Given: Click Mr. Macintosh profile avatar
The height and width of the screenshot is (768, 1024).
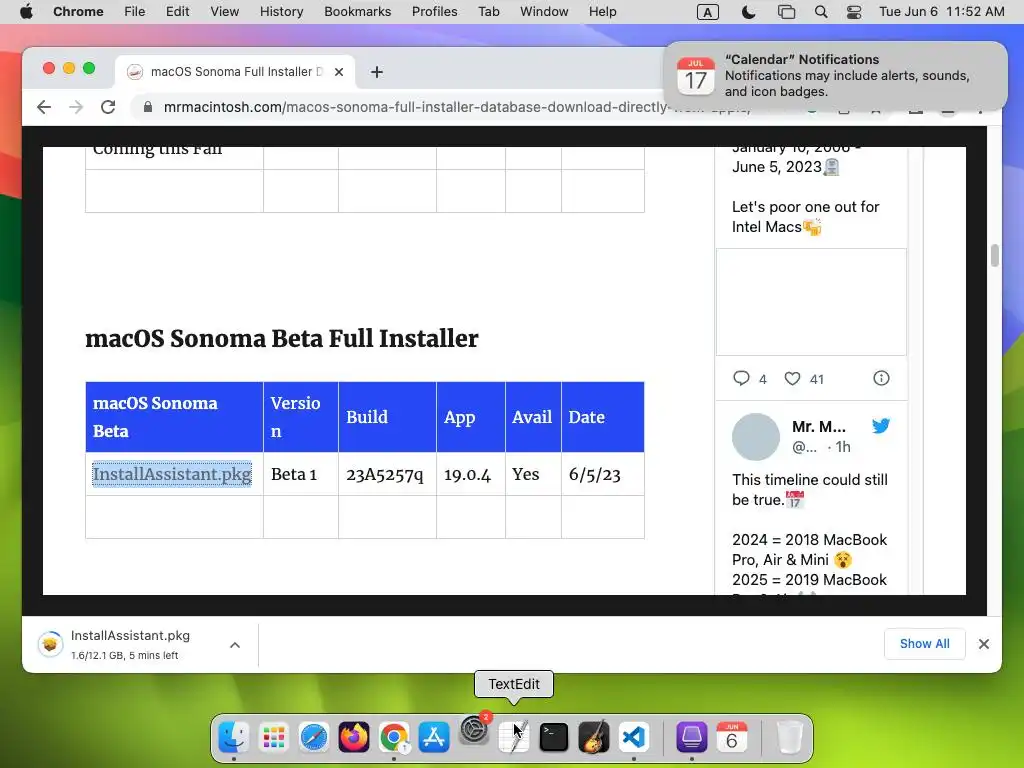Looking at the screenshot, I should (756, 437).
